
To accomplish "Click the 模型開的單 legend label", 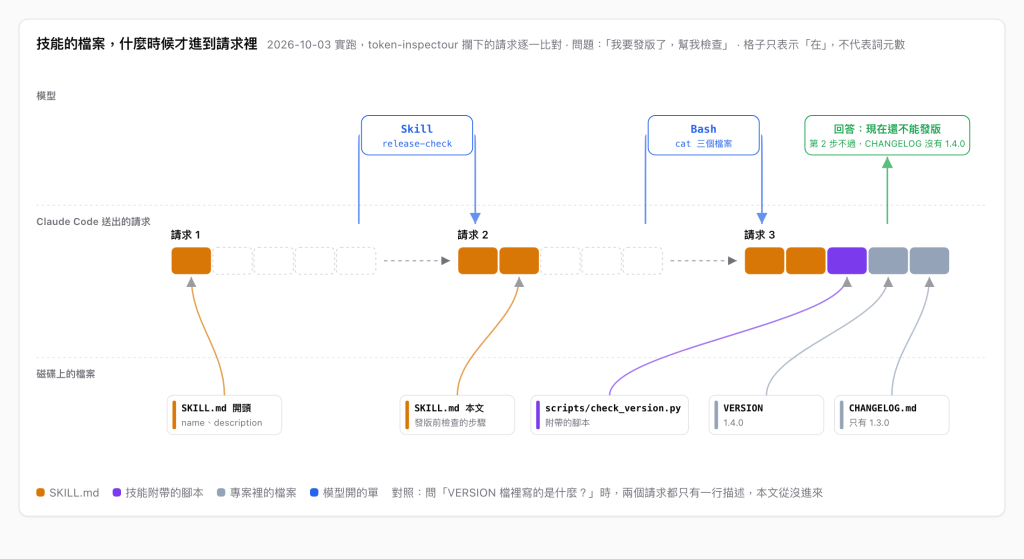I will [351, 493].
